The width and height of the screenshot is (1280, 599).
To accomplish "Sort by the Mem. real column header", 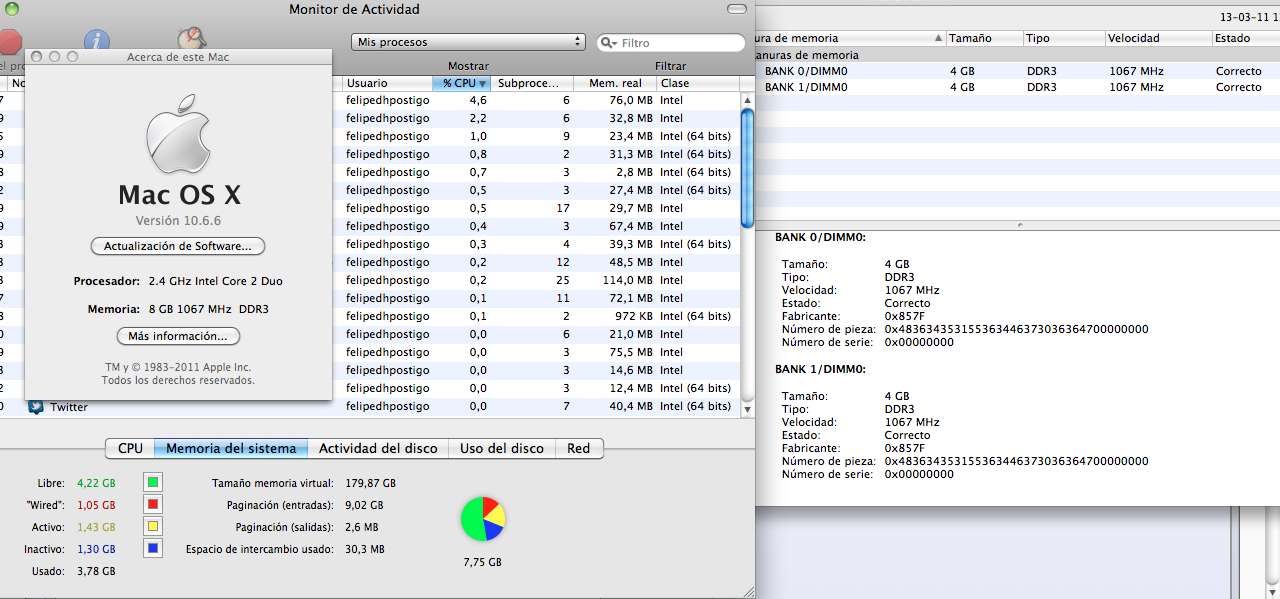I will click(x=616, y=83).
